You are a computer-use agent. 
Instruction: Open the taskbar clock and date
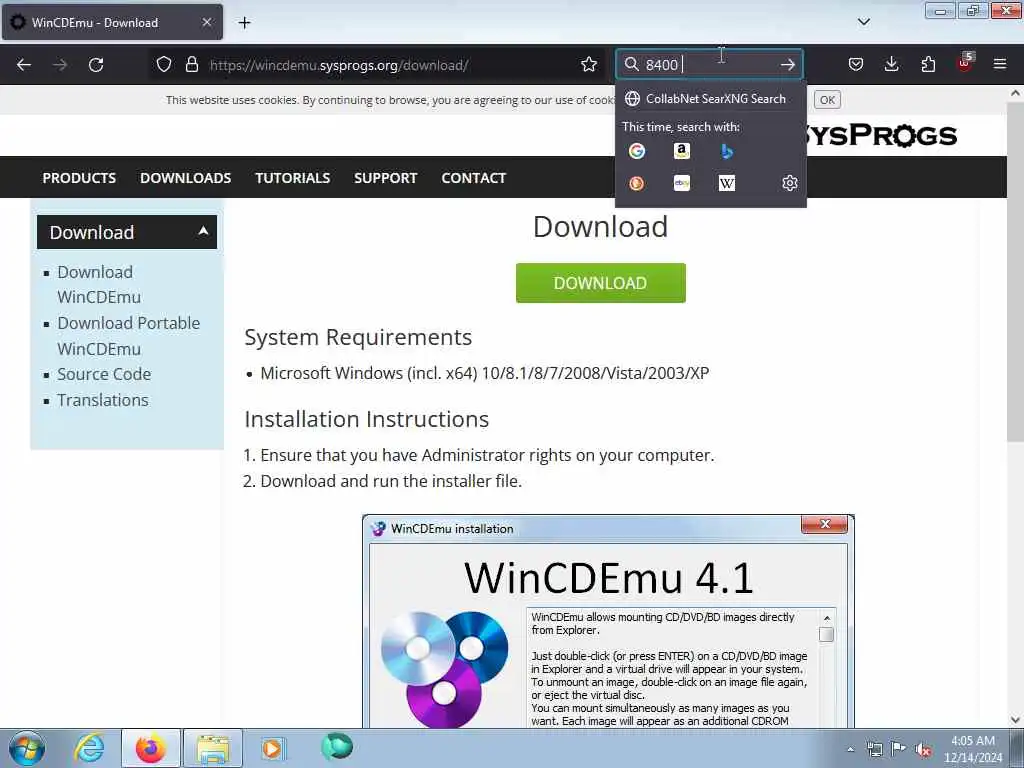point(973,749)
